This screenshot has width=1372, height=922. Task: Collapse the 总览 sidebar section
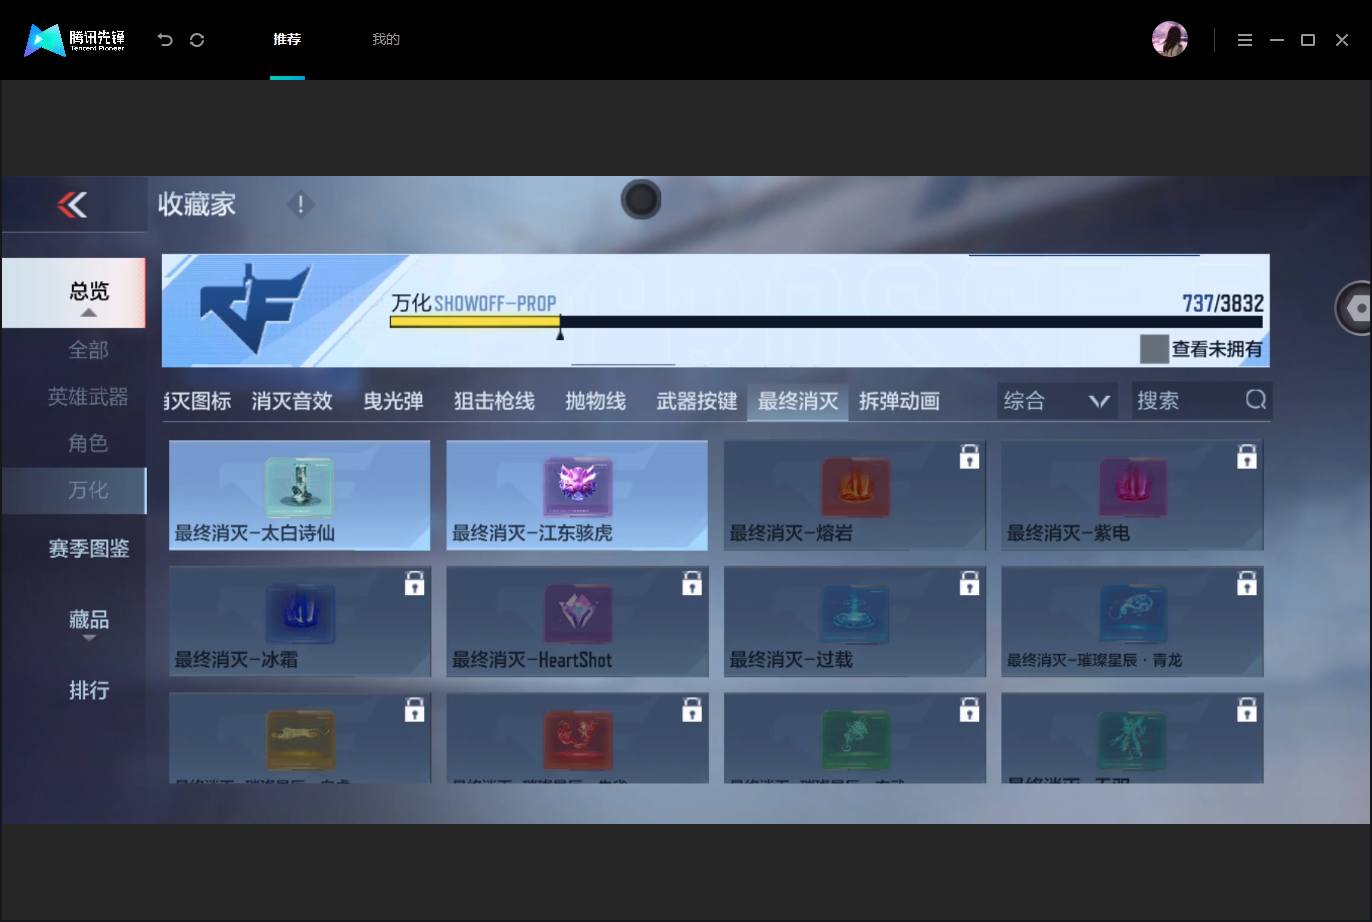click(x=74, y=293)
